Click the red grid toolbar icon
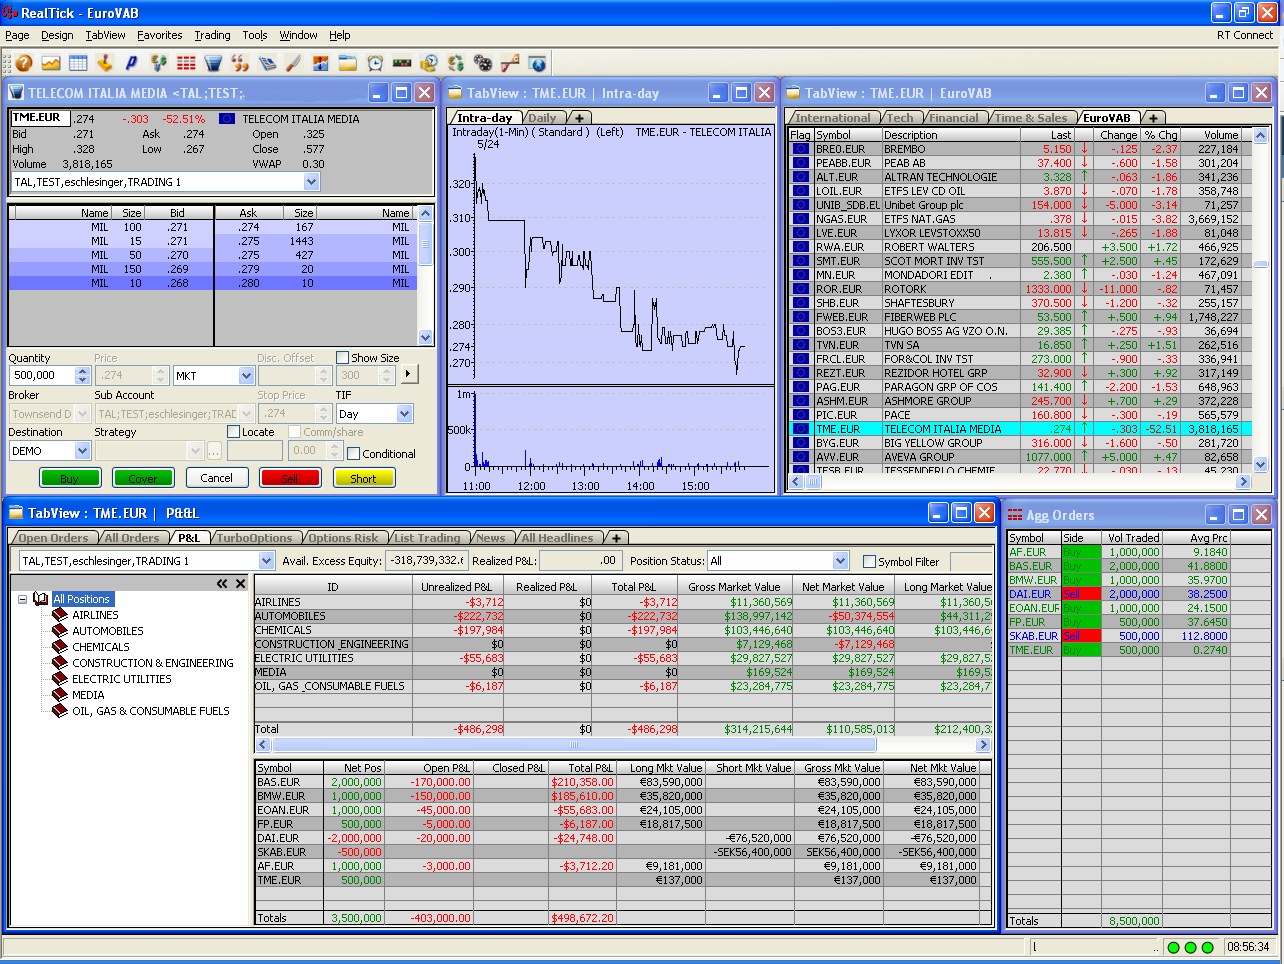The image size is (1284, 964). click(186, 63)
